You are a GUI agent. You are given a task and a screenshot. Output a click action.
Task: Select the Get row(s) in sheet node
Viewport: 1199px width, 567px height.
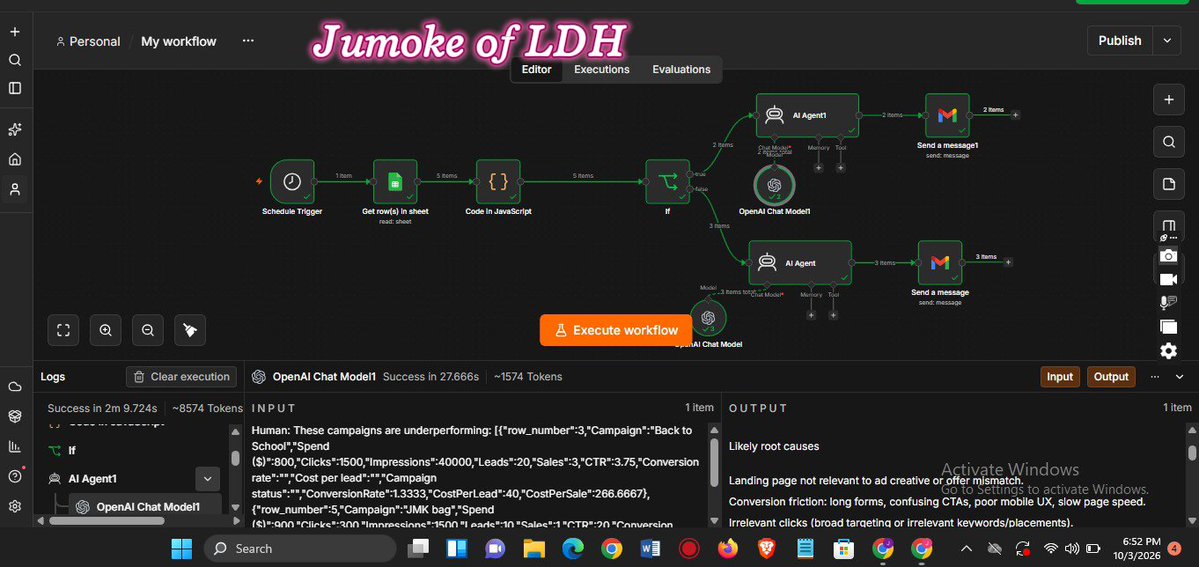(x=395, y=181)
